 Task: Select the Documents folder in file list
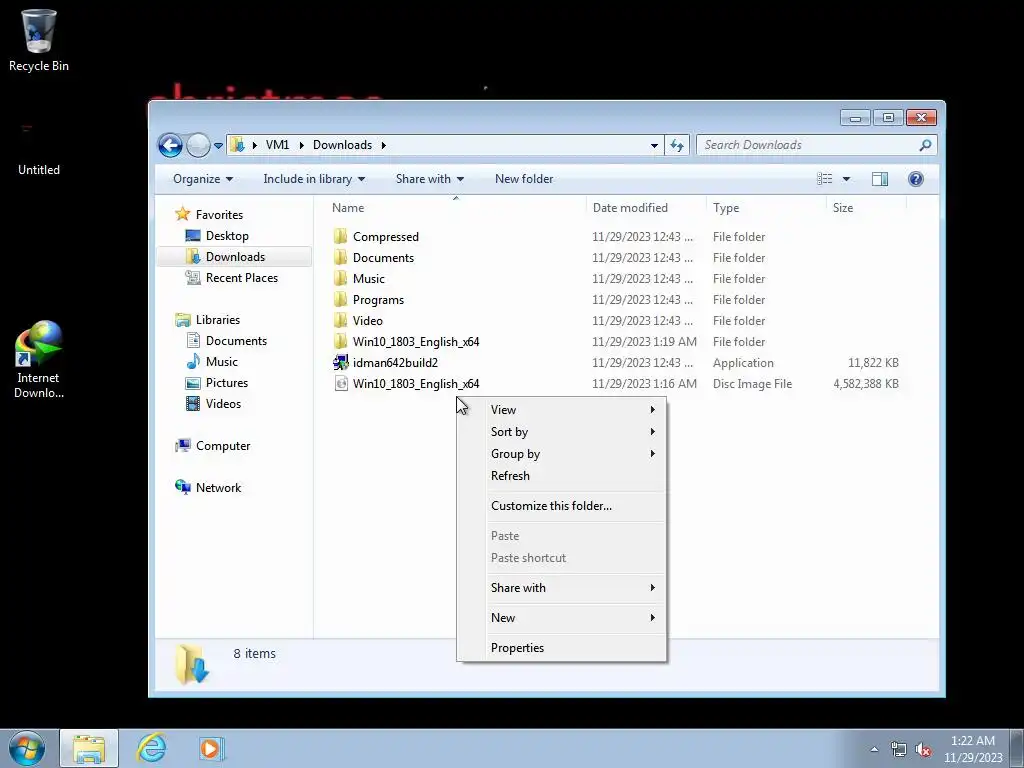(x=383, y=257)
